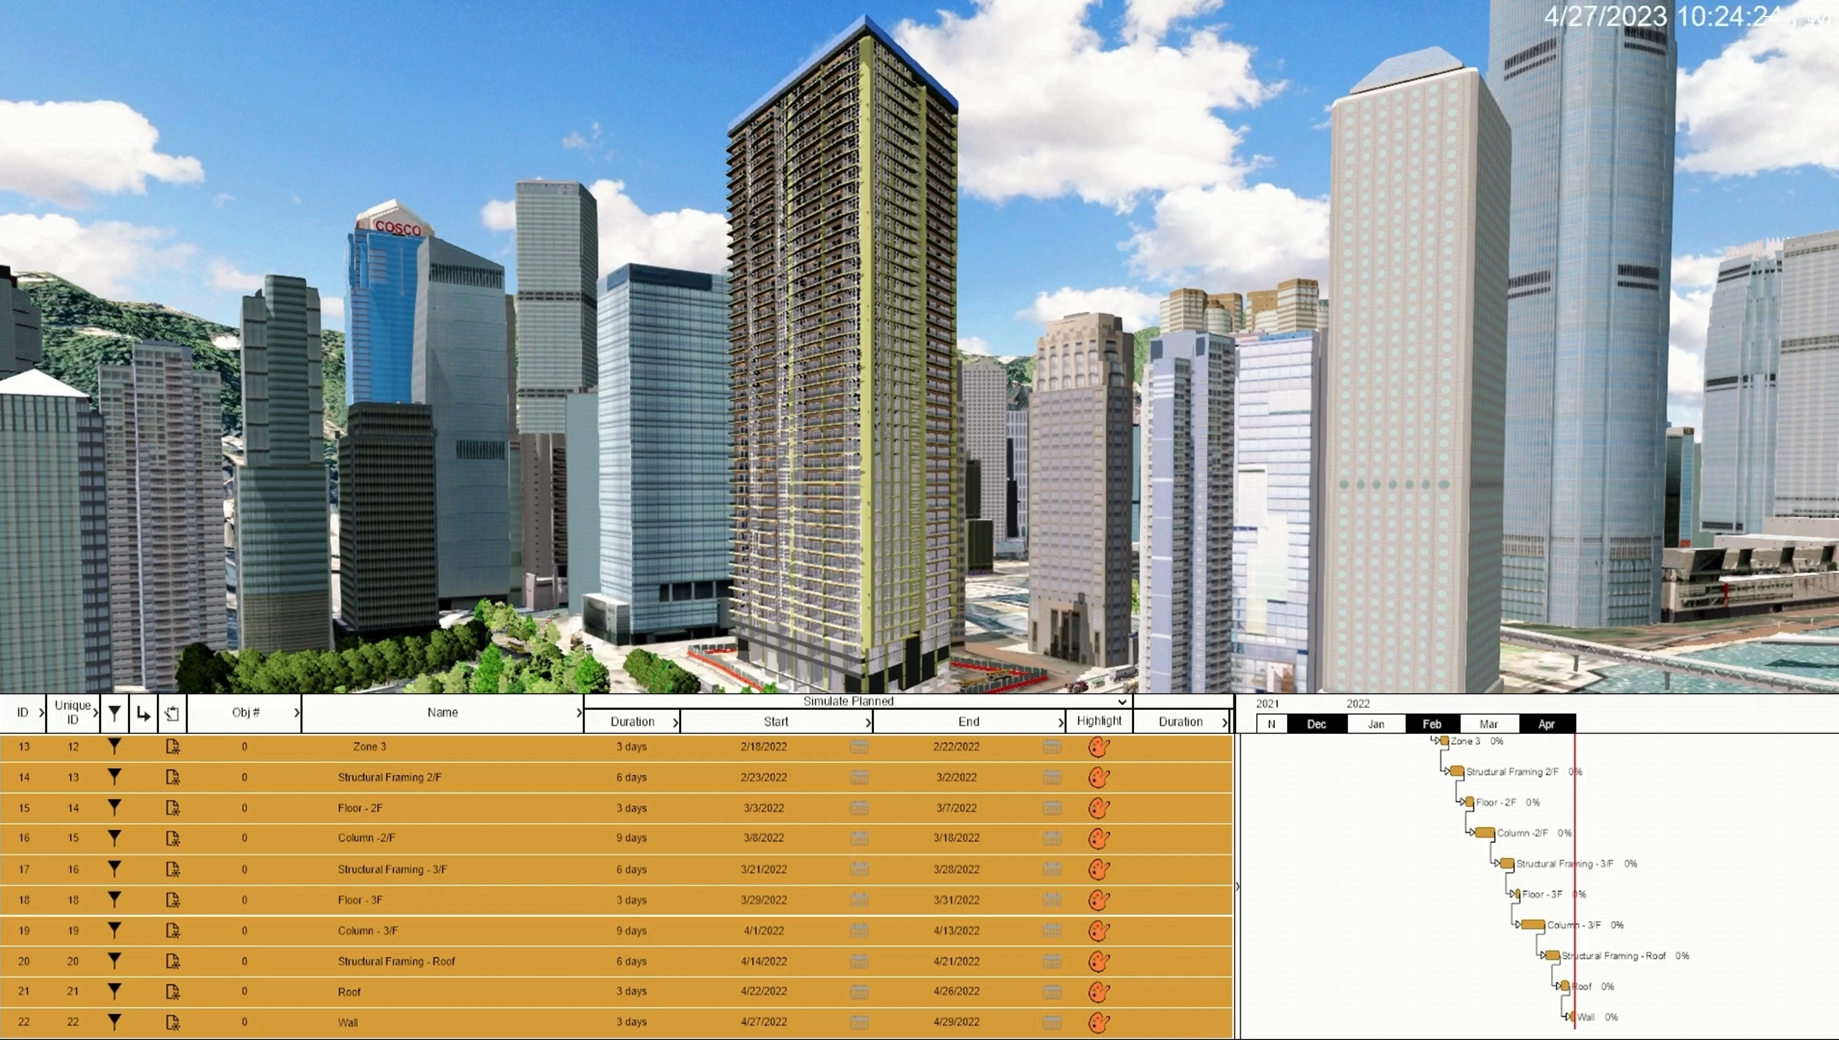Screen dimensions: 1839x1040
Task: Click the filter funnel icon in the Column - 3/F row
Action: click(x=114, y=930)
